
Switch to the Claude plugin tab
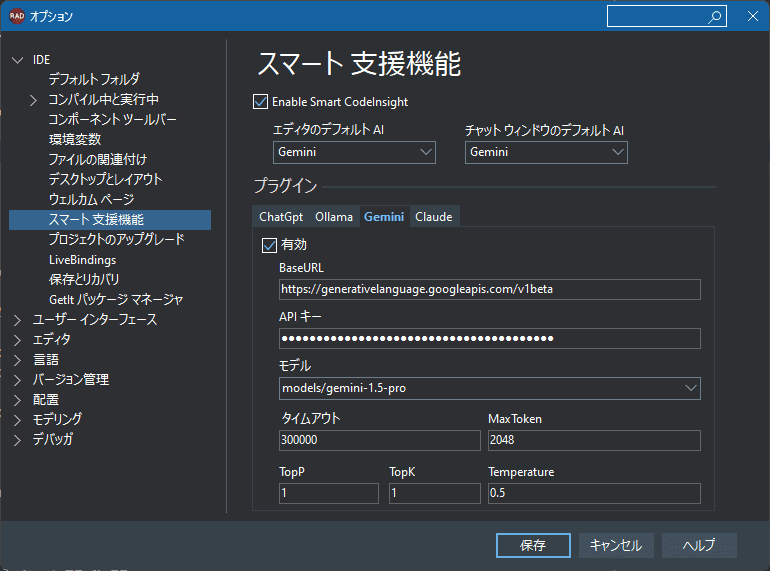pyautogui.click(x=434, y=217)
